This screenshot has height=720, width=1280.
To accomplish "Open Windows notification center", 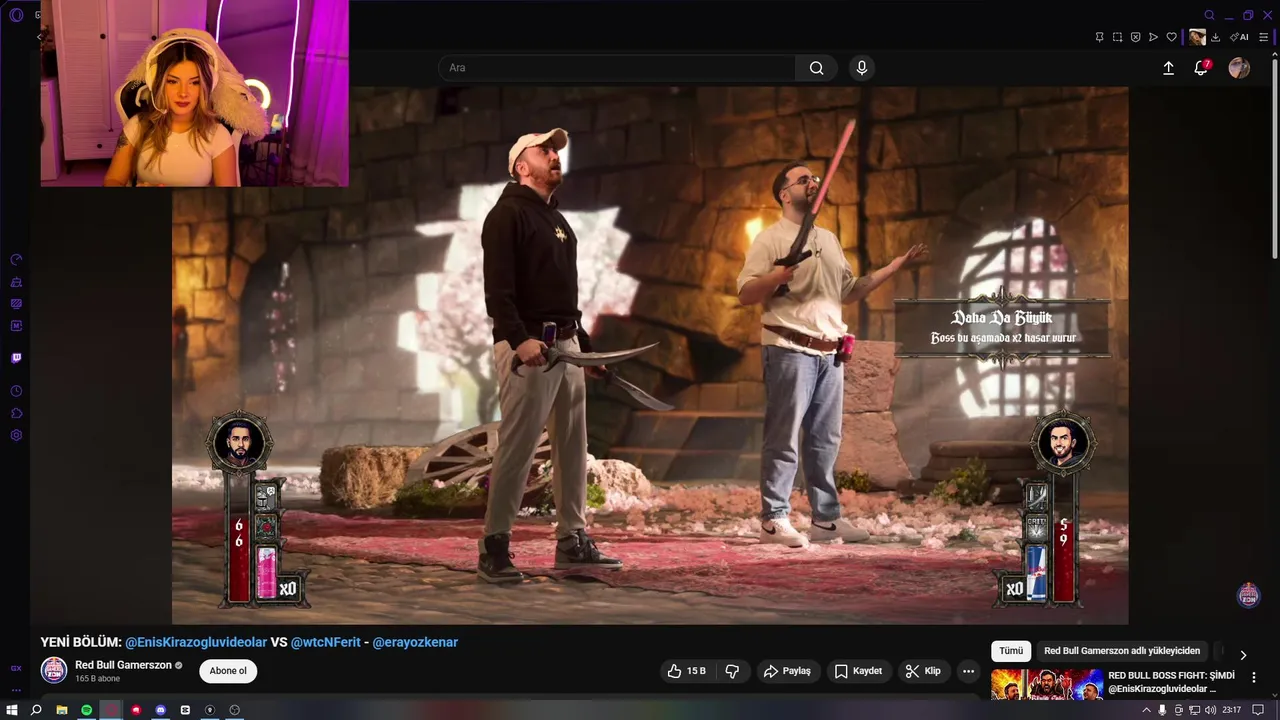I will point(1258,710).
